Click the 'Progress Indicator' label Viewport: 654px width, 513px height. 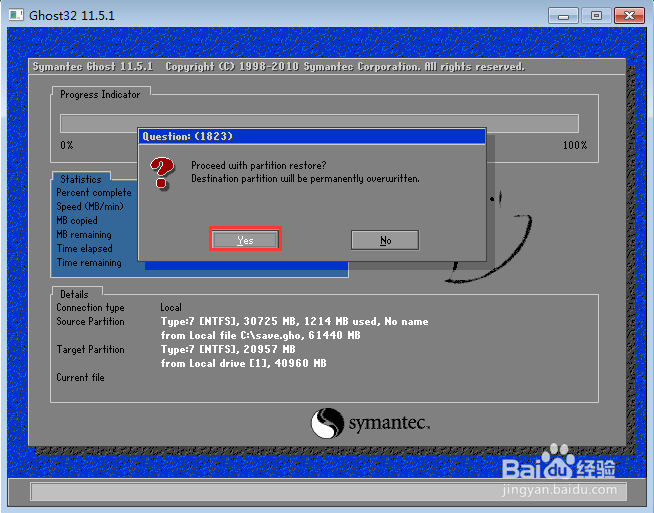[x=100, y=95]
